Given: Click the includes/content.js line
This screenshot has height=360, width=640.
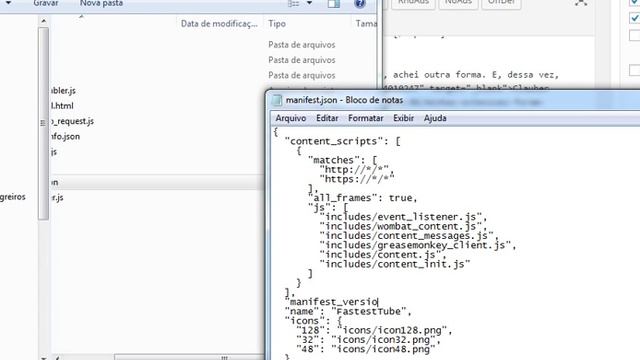Looking at the screenshot, I should (383, 255).
